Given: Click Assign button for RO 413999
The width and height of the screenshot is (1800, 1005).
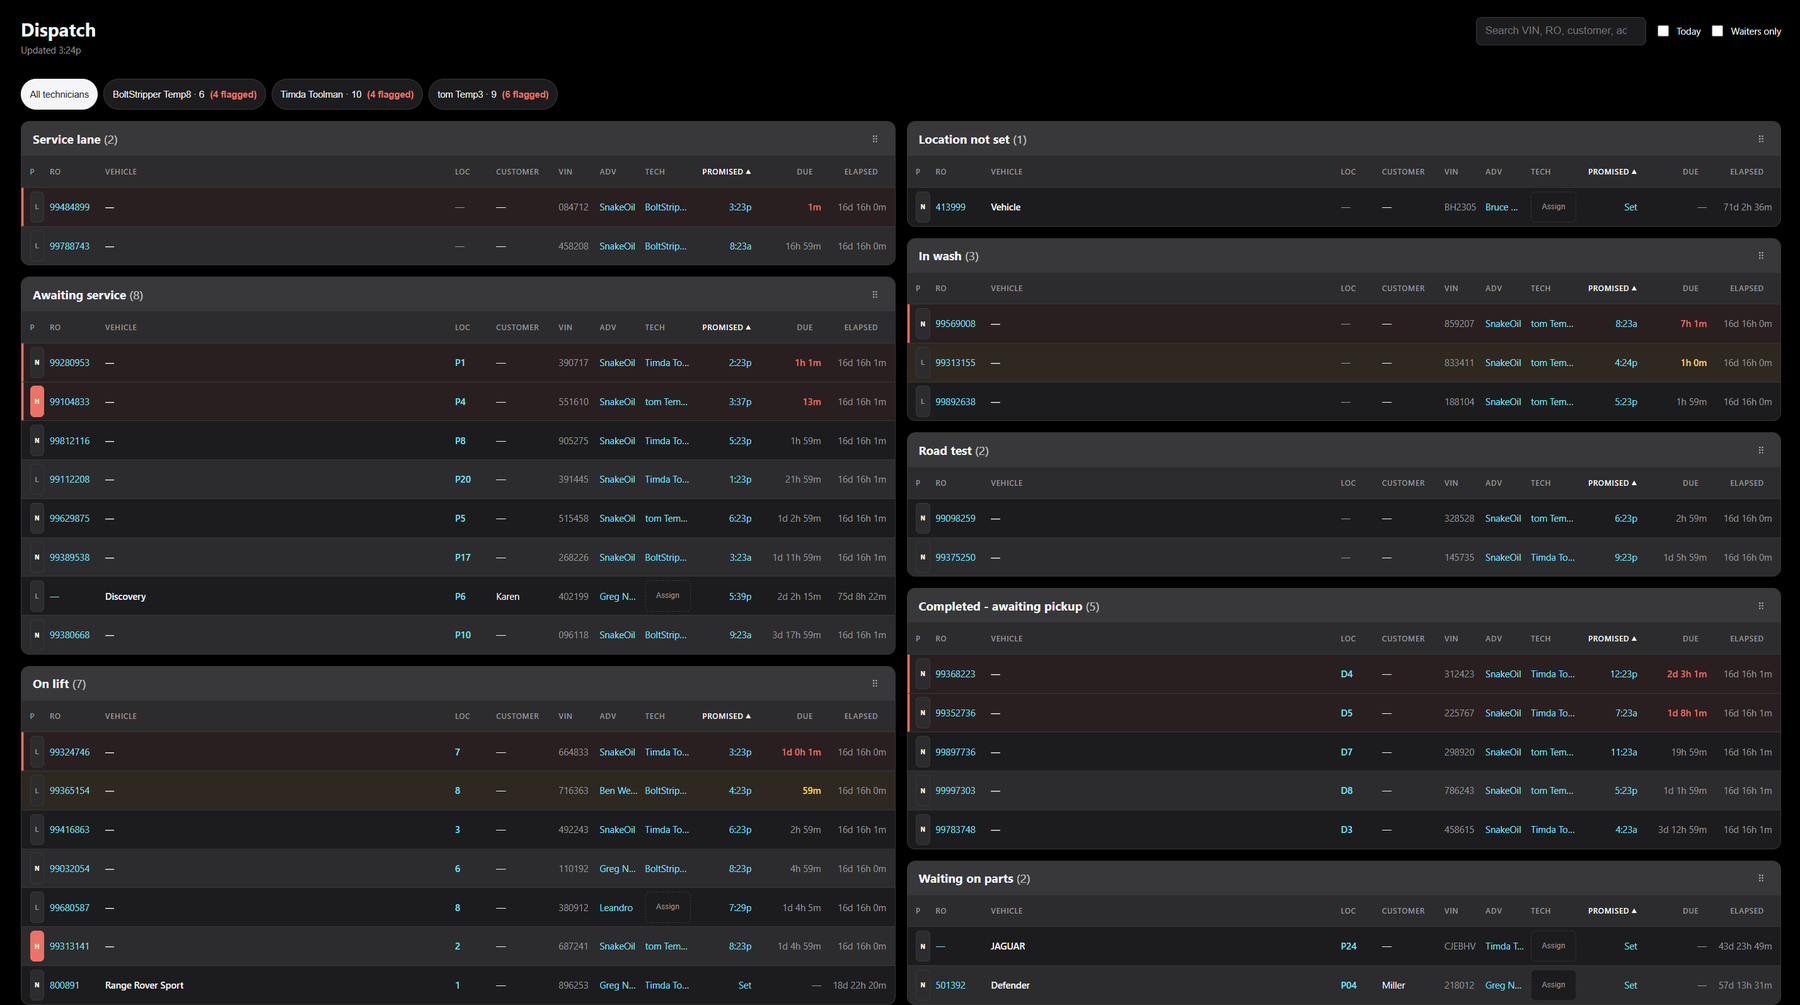Looking at the screenshot, I should point(1553,207).
